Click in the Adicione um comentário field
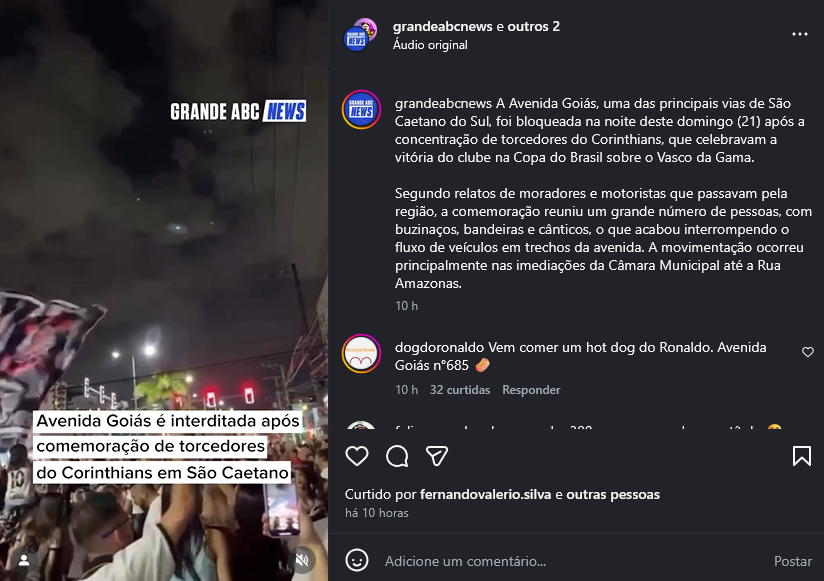This screenshot has width=824, height=581. point(573,561)
